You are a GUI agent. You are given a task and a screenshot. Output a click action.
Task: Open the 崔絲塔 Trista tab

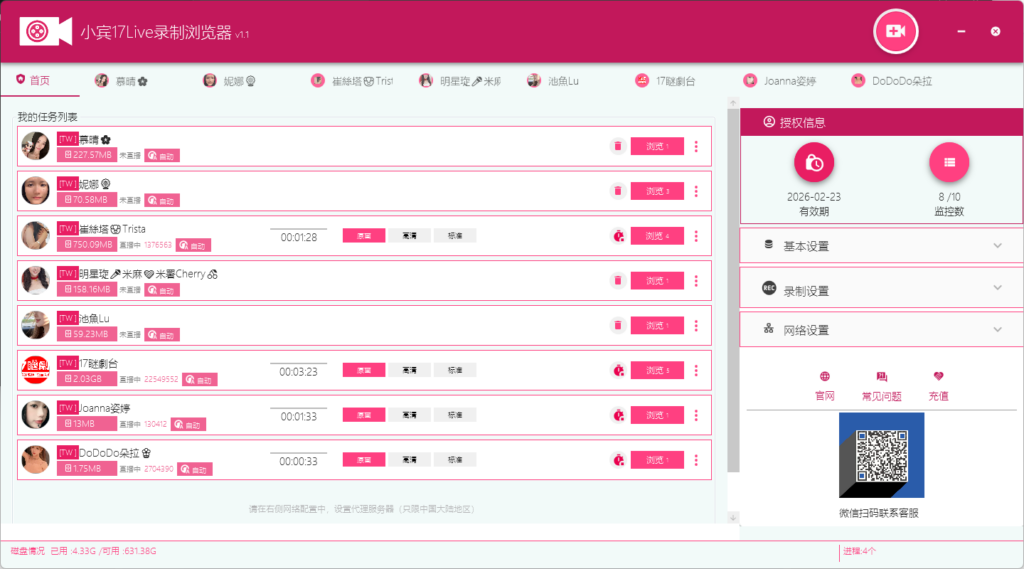[x=352, y=81]
